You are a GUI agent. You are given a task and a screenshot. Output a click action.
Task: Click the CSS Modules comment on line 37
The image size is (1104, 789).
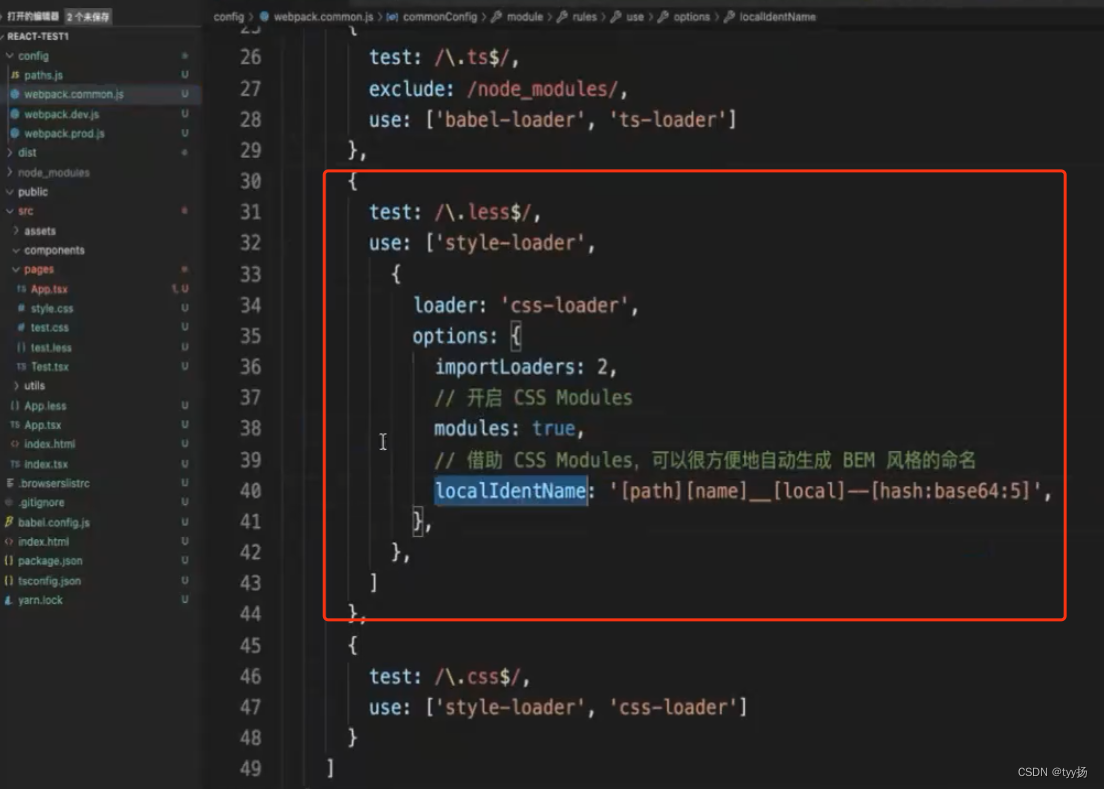[533, 398]
